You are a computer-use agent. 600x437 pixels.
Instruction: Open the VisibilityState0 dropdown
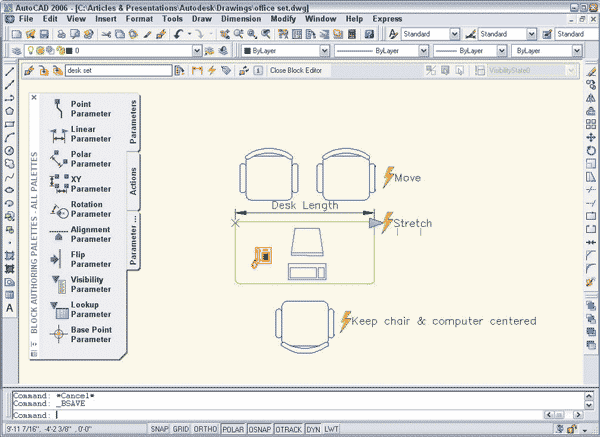(571, 70)
